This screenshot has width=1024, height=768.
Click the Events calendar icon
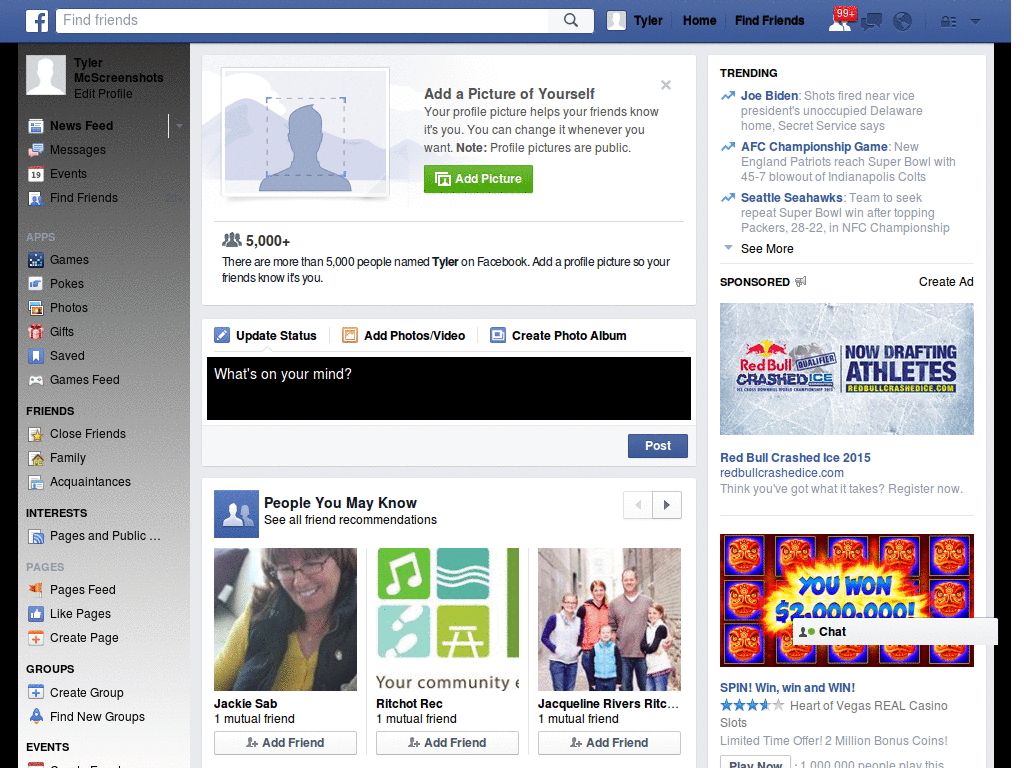tap(36, 174)
